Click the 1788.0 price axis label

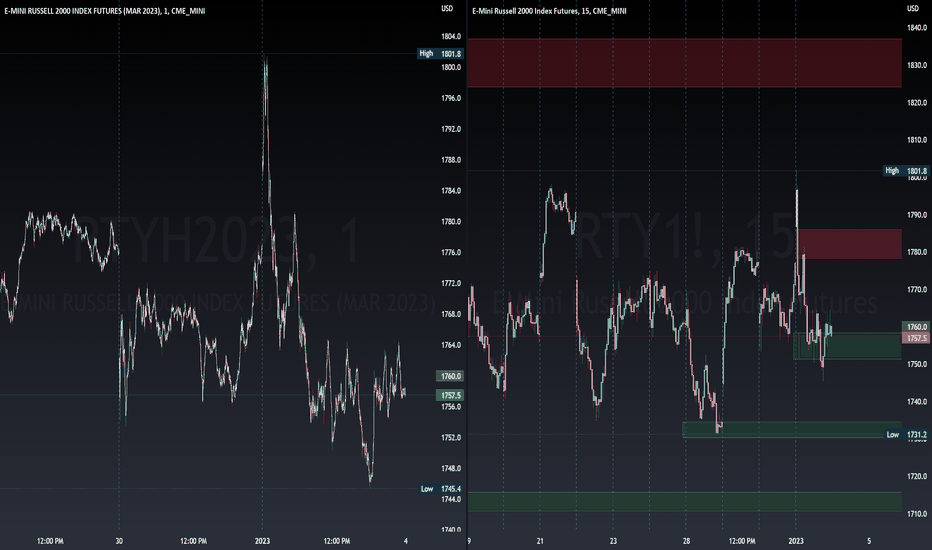tap(451, 160)
